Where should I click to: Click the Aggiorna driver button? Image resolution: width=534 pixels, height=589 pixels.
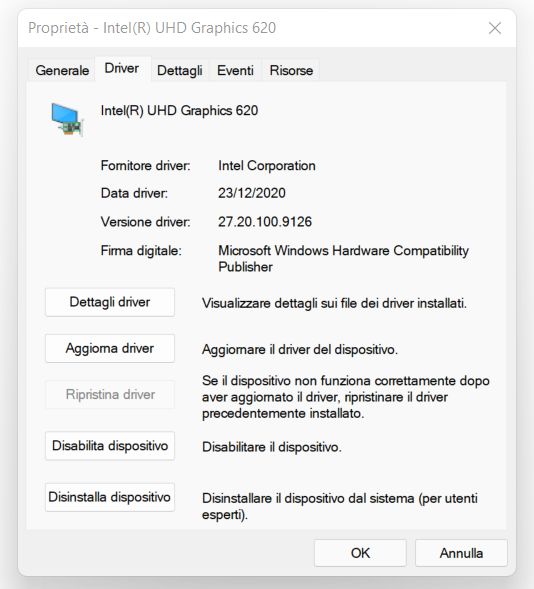click(x=110, y=348)
